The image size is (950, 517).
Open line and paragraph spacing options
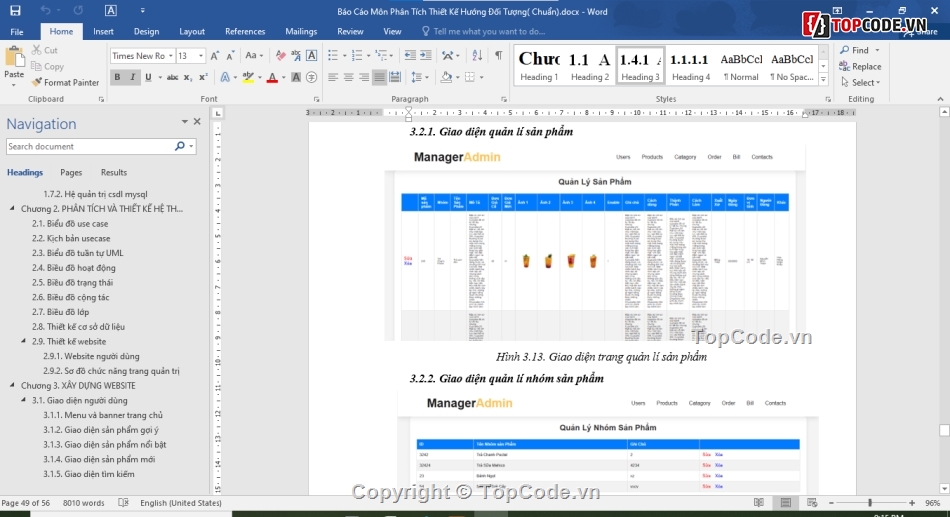(416, 78)
